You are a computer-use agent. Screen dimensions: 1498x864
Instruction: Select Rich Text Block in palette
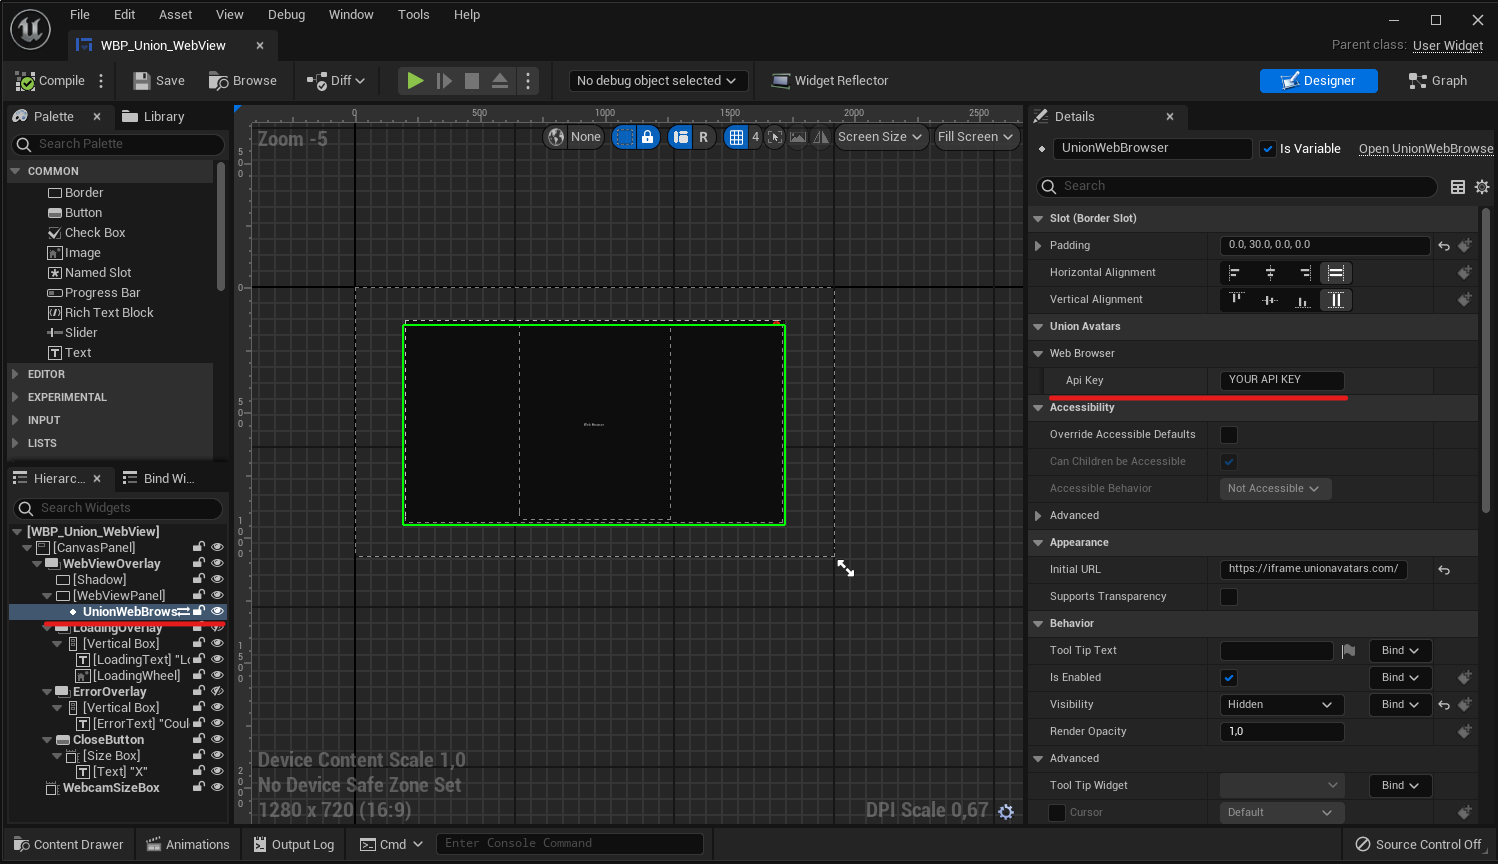tap(109, 313)
